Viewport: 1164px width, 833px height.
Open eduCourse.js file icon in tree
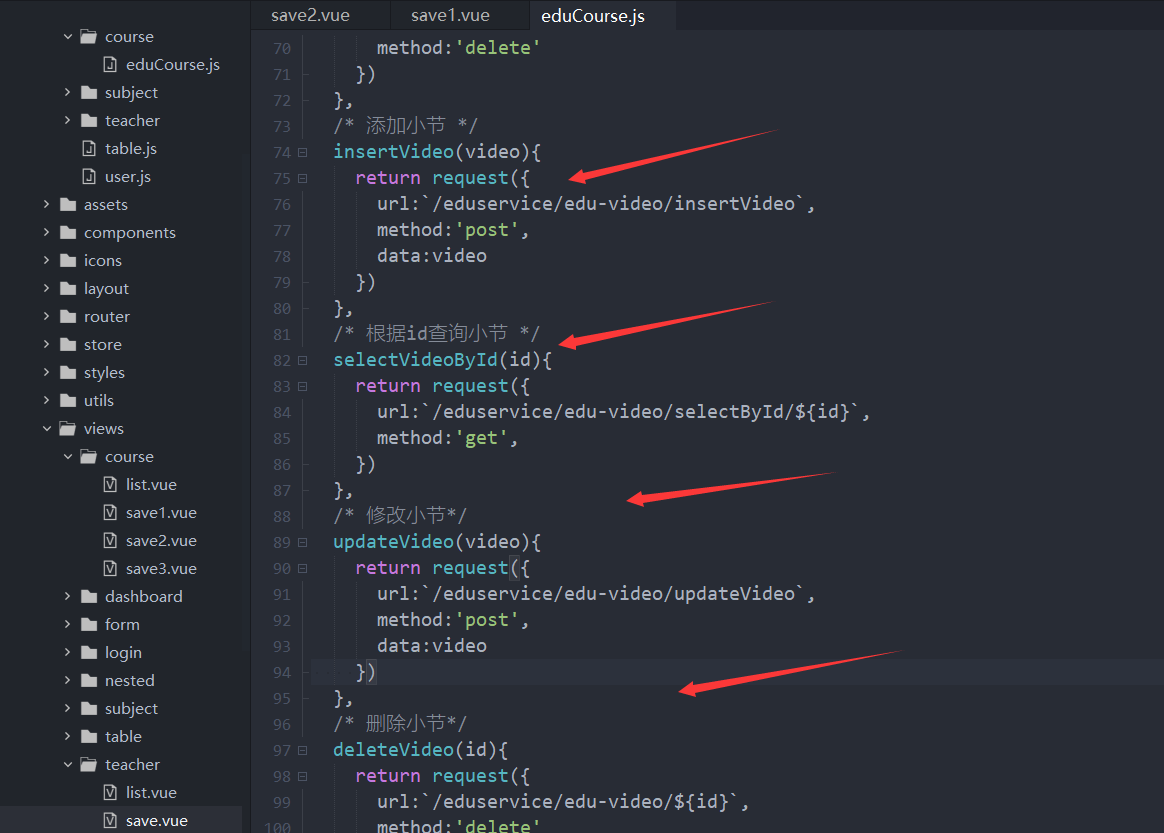(x=110, y=65)
